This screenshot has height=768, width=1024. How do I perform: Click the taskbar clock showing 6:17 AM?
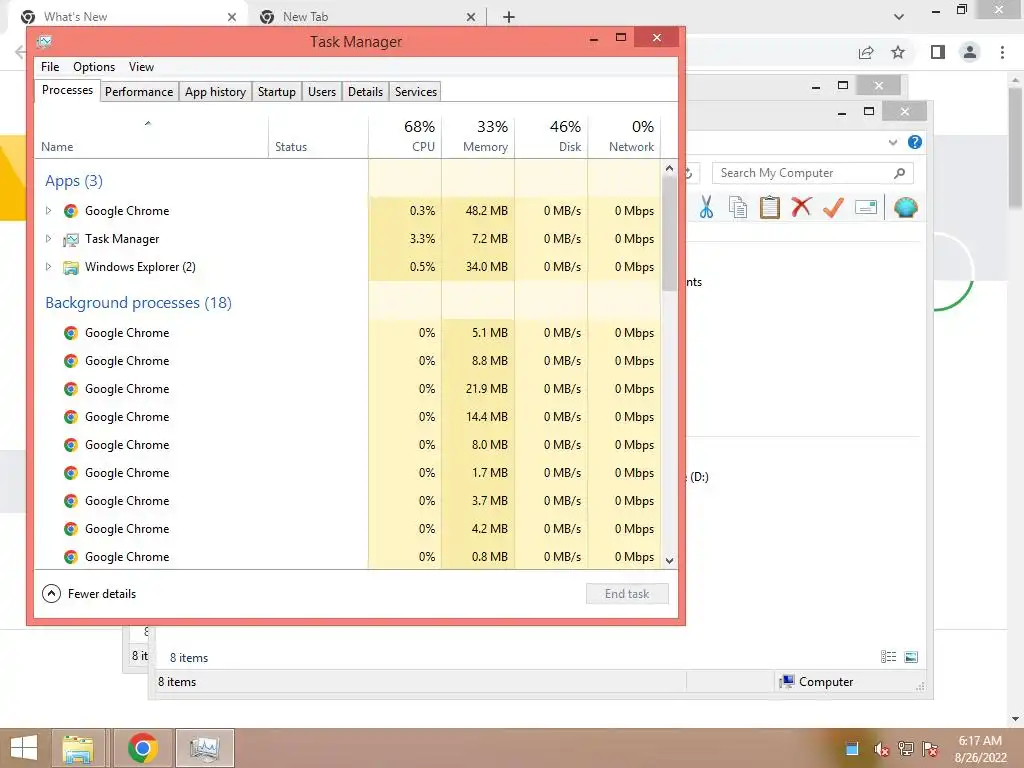click(x=980, y=748)
